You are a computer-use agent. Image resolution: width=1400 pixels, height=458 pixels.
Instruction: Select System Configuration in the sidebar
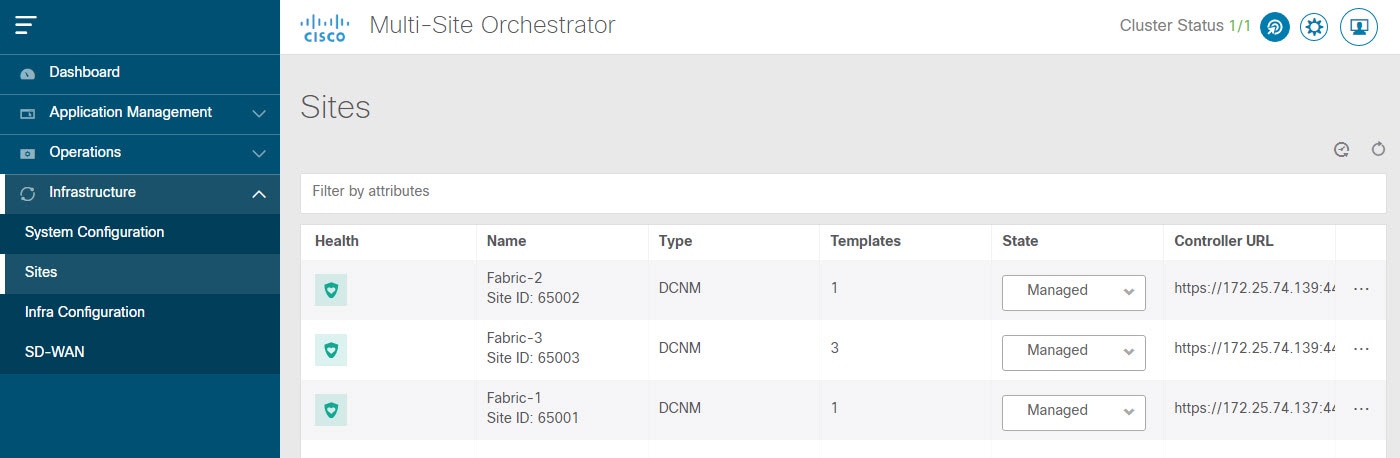coord(140,232)
